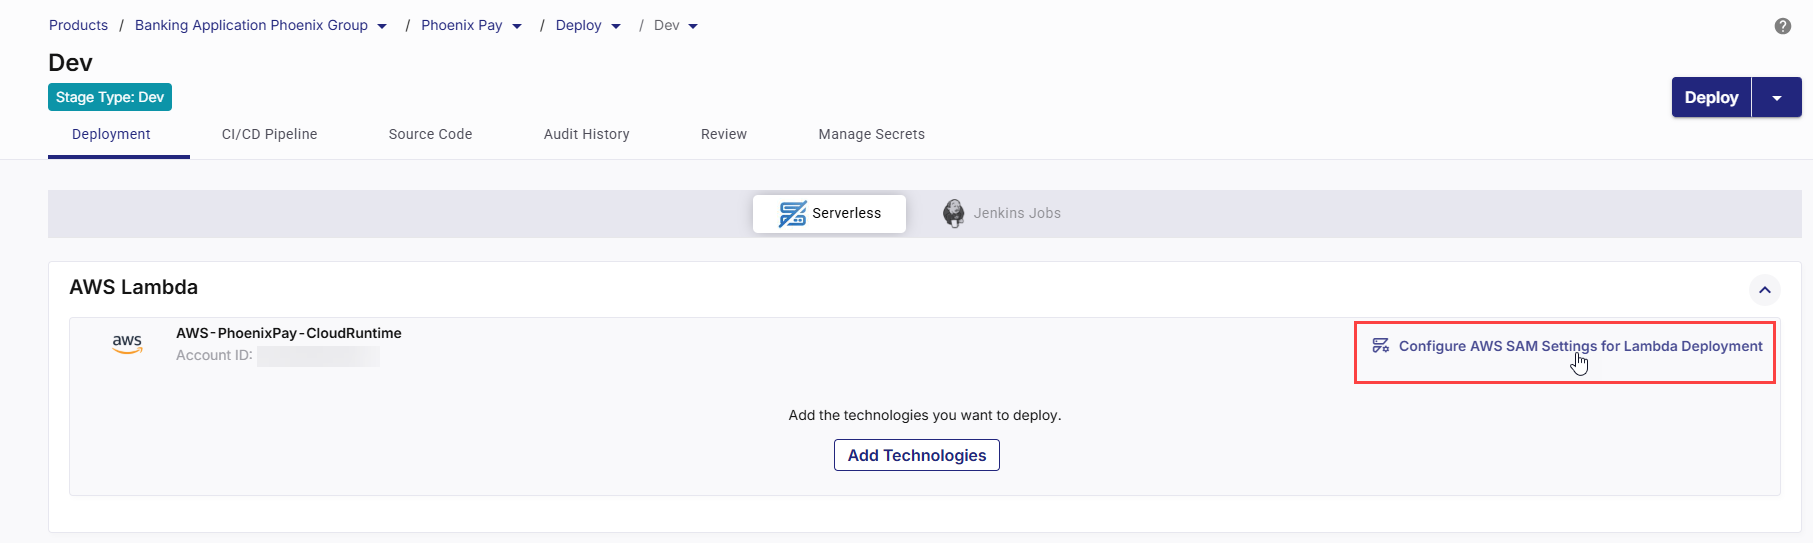The width and height of the screenshot is (1813, 543).
Task: Expand Phoenix Pay breadcrumb dropdown
Action: pyautogui.click(x=517, y=27)
